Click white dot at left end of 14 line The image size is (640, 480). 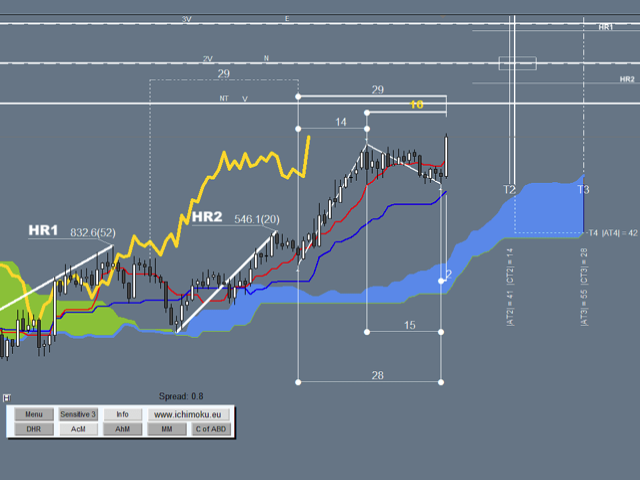(298, 129)
